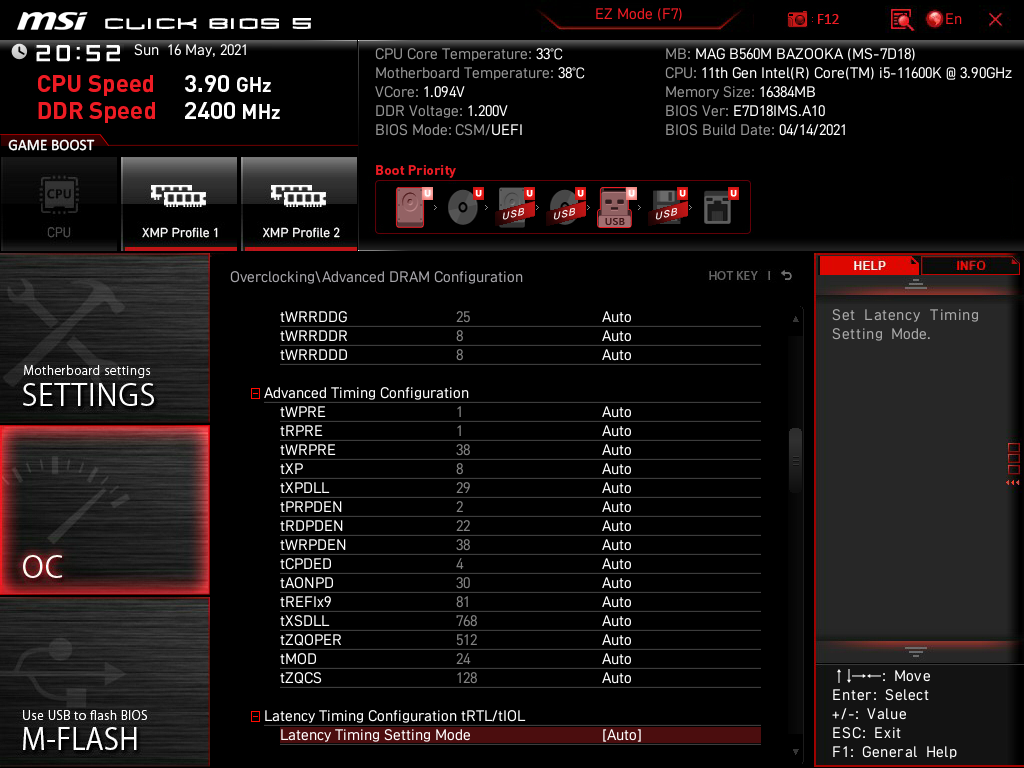Select the tWRRDDD Auto value

click(616, 355)
